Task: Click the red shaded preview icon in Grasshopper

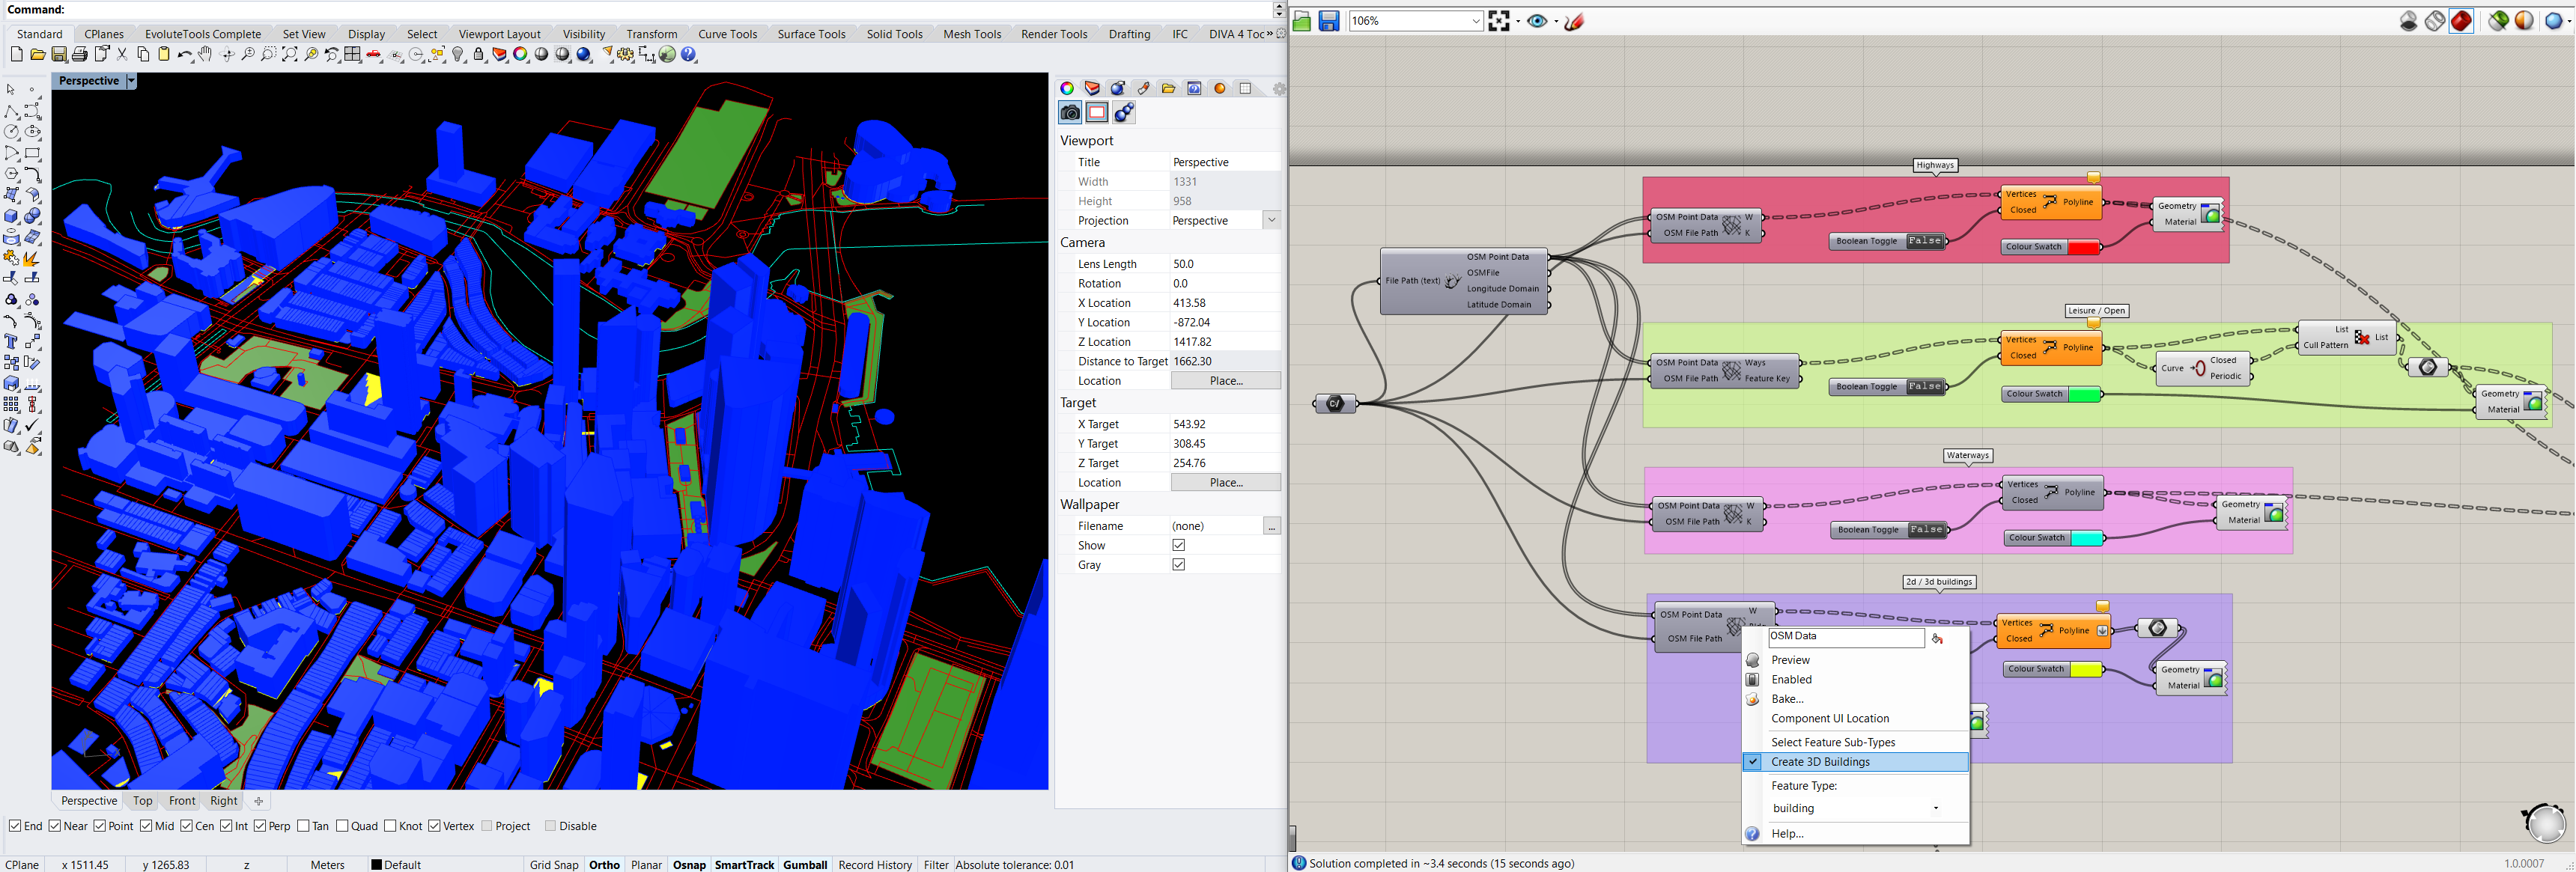Action: tap(2462, 21)
